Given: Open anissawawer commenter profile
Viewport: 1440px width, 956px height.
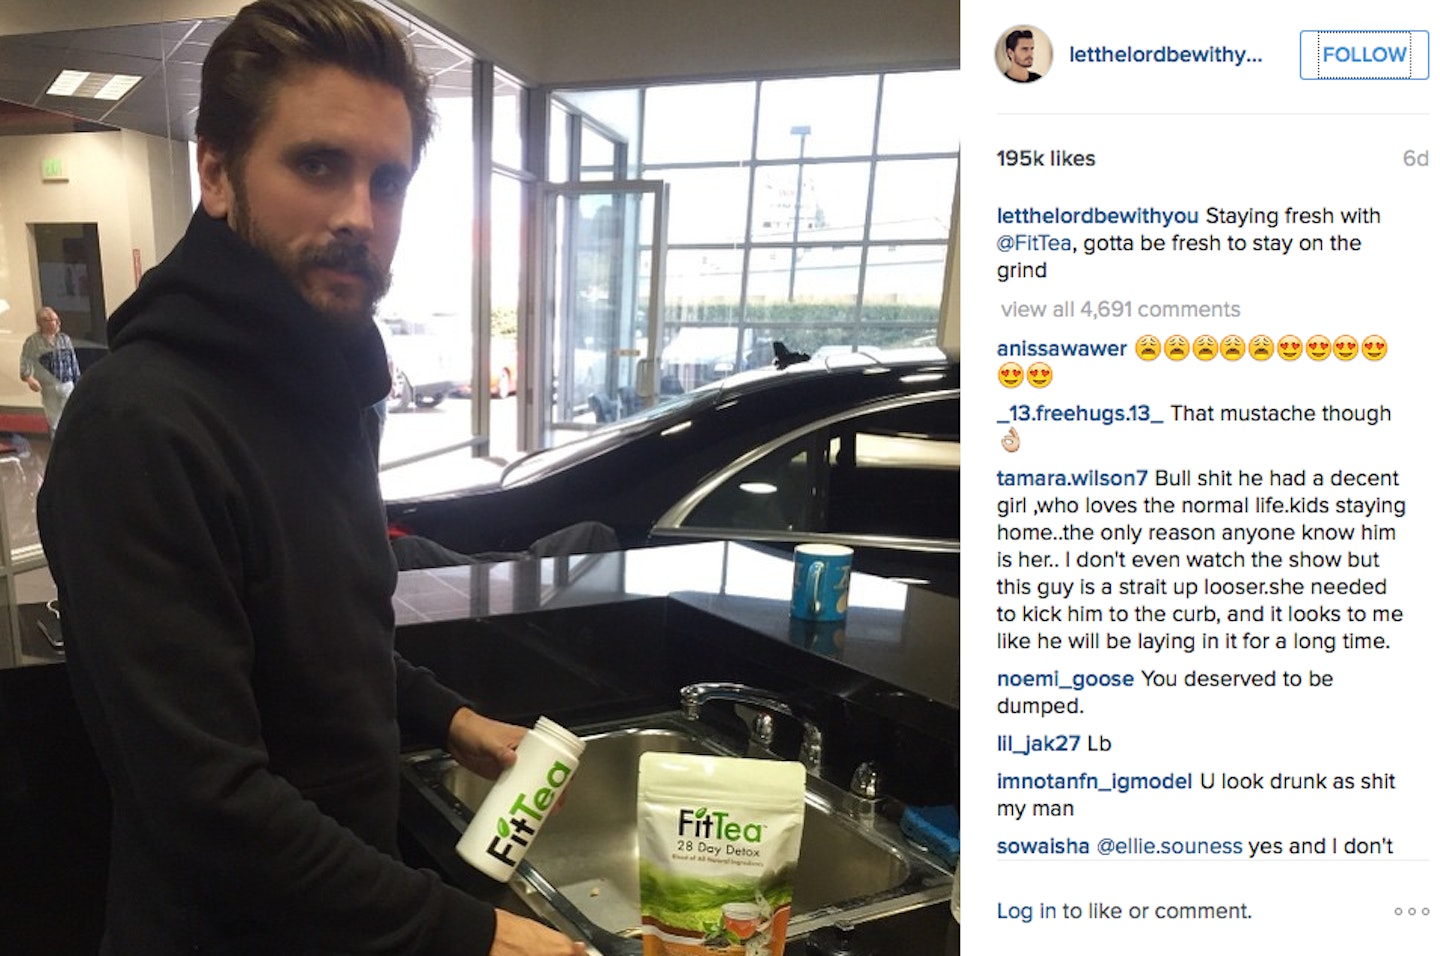Looking at the screenshot, I should coord(1061,349).
